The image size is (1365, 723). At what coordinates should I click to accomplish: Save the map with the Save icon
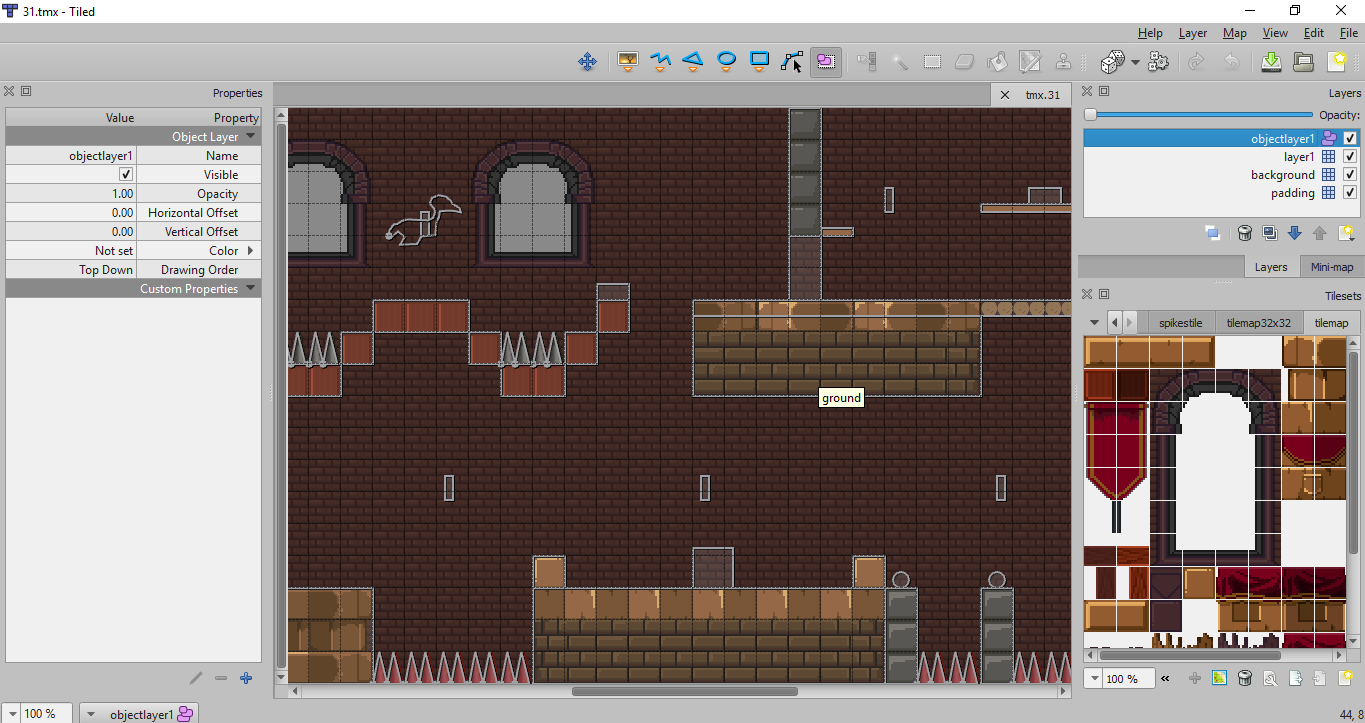(x=1271, y=62)
